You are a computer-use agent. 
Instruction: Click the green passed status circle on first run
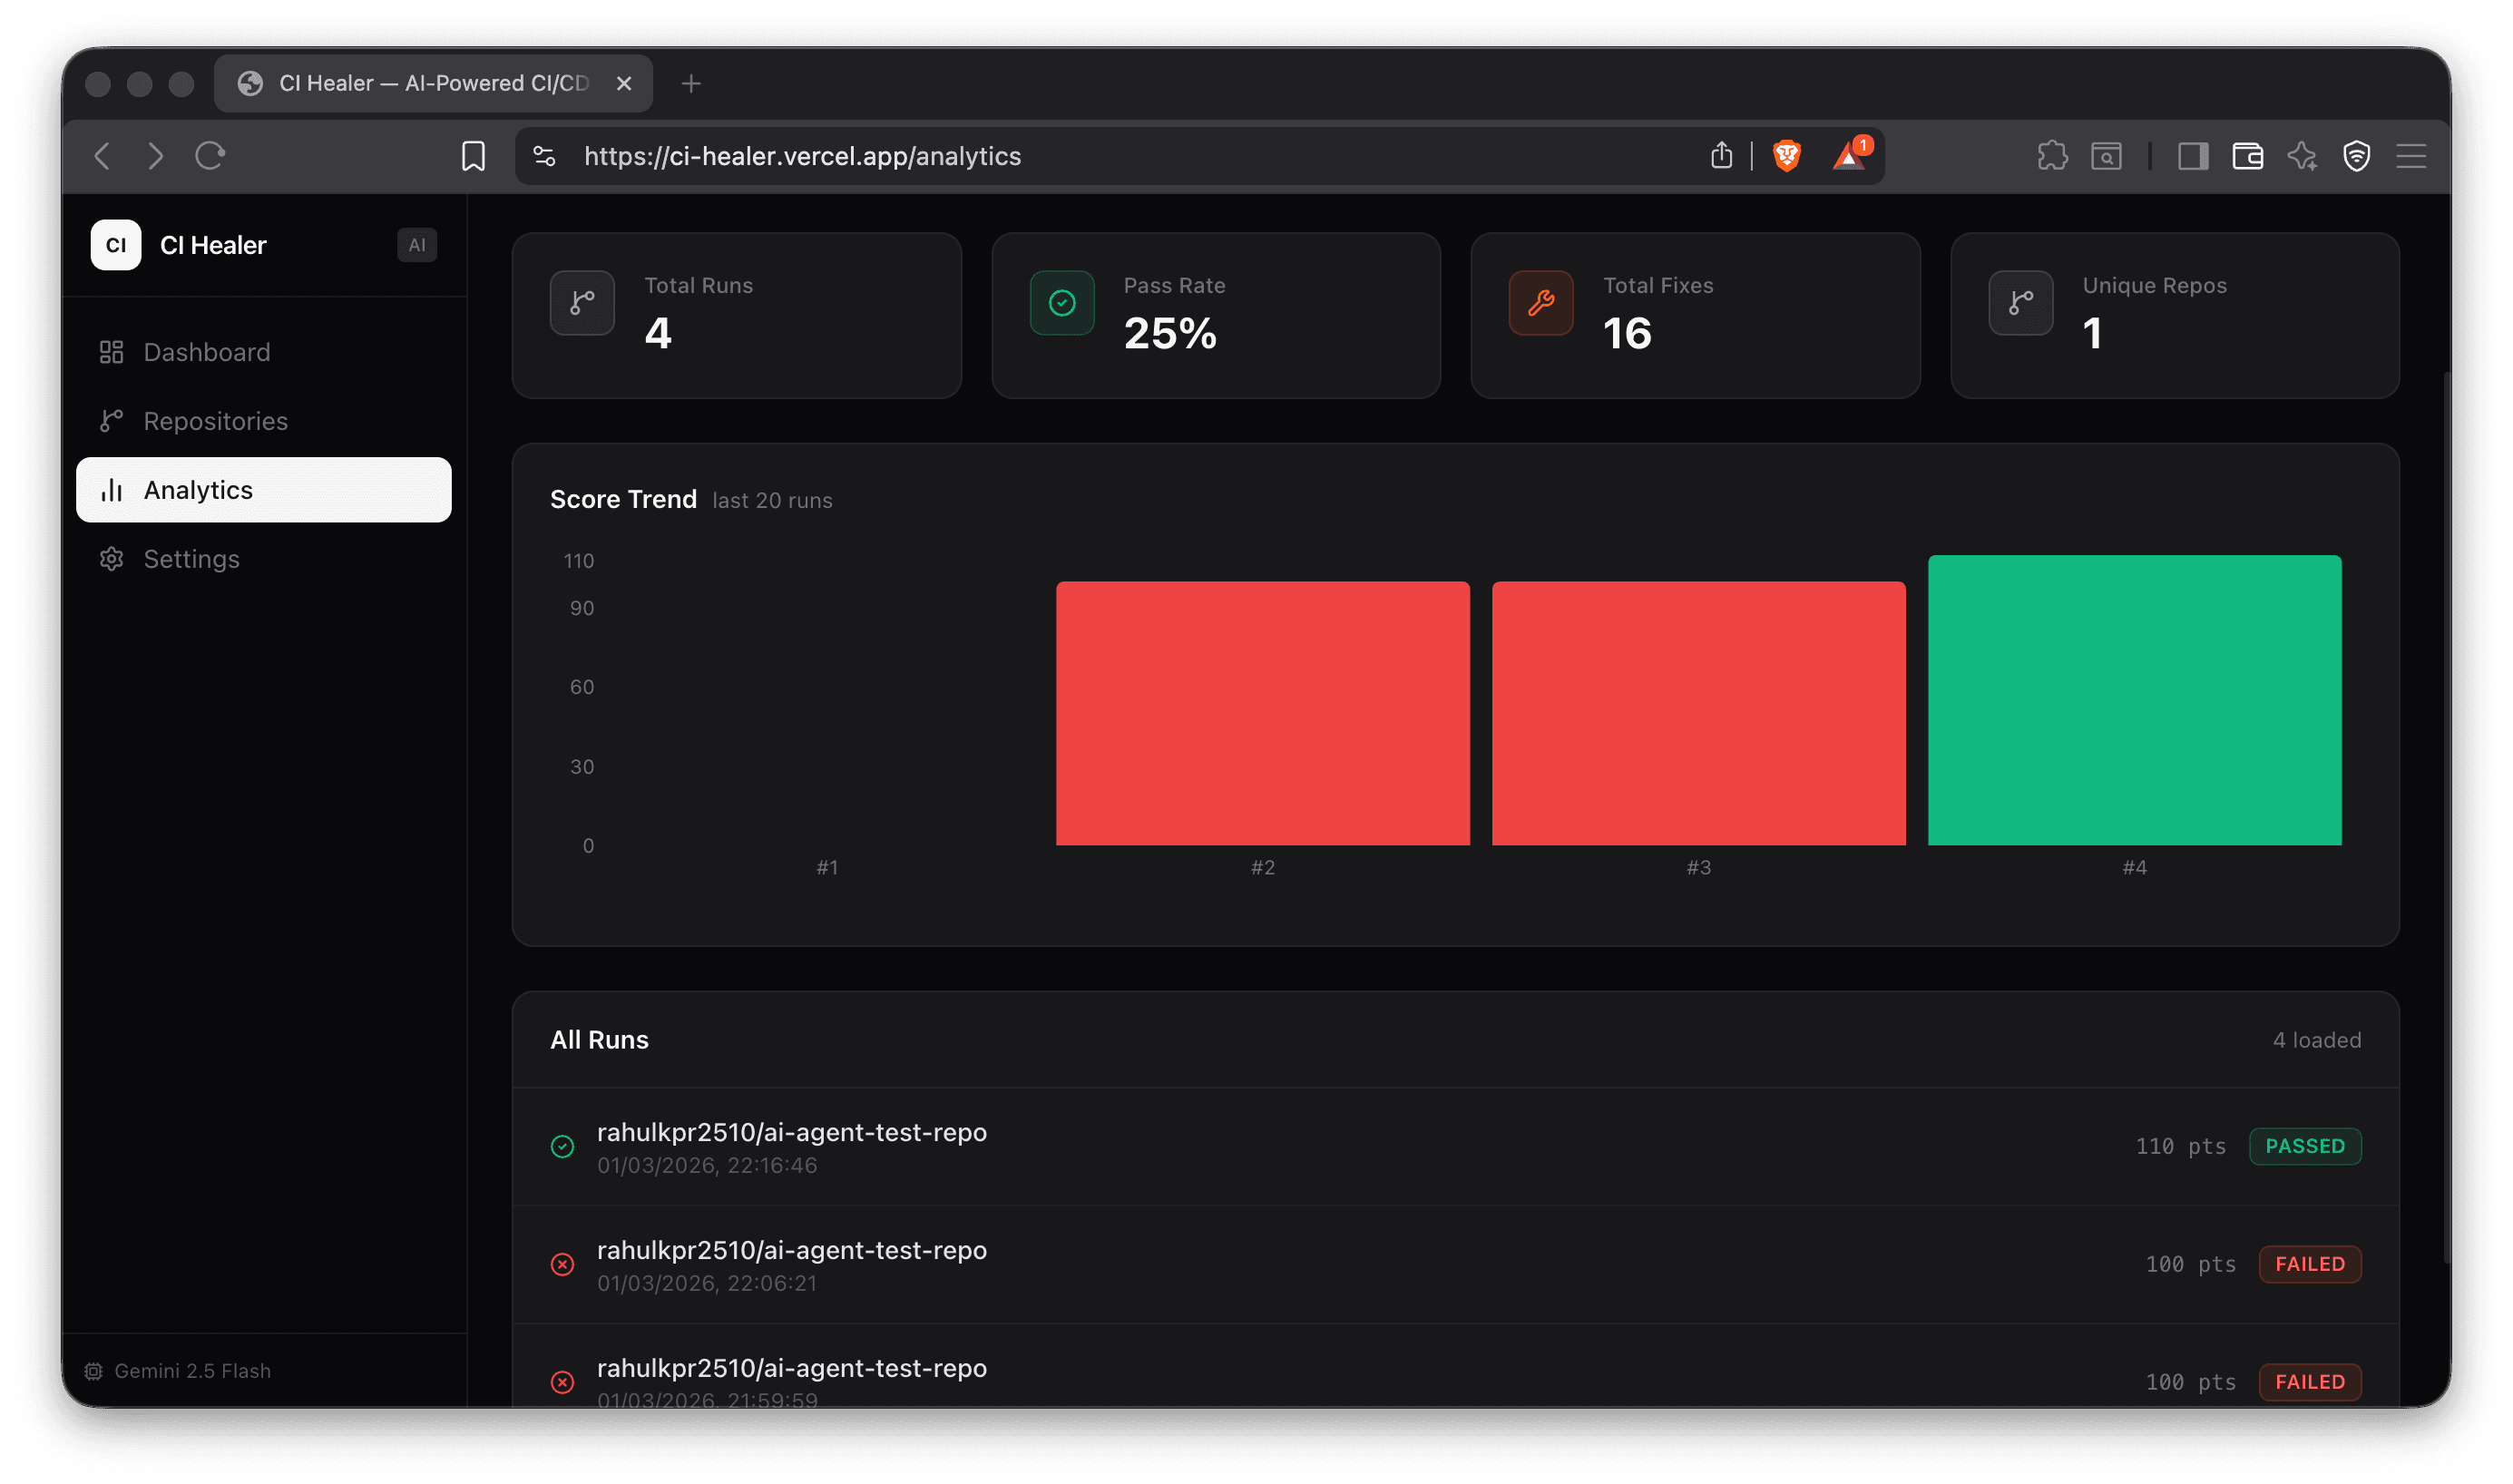pyautogui.click(x=562, y=1147)
